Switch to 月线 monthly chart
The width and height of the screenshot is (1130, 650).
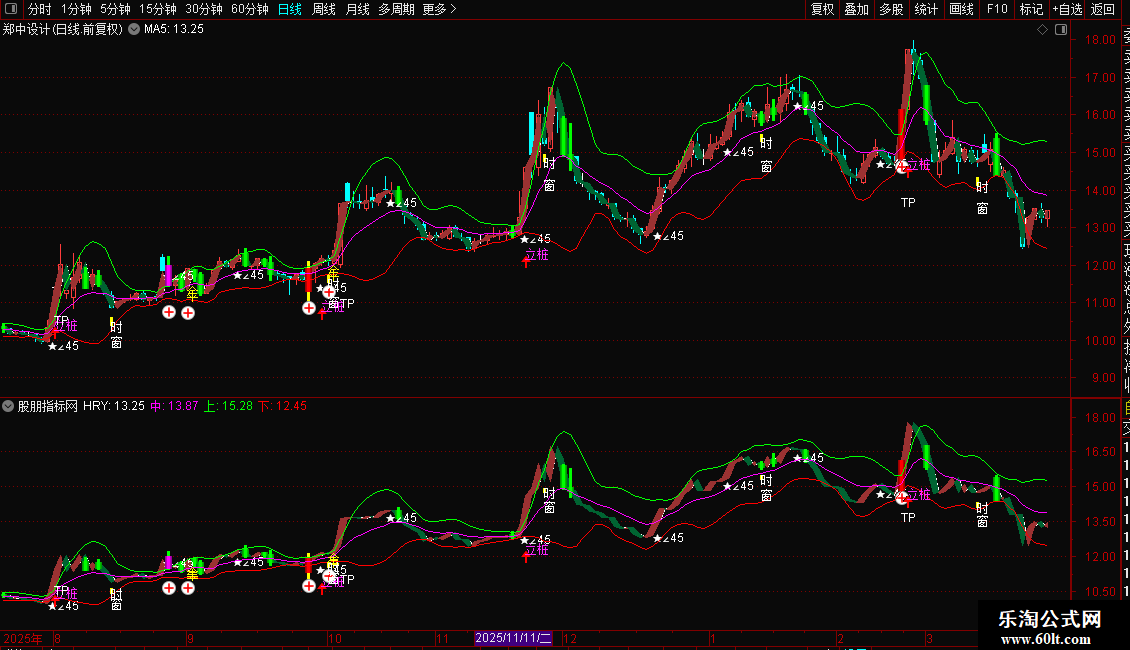coord(357,9)
